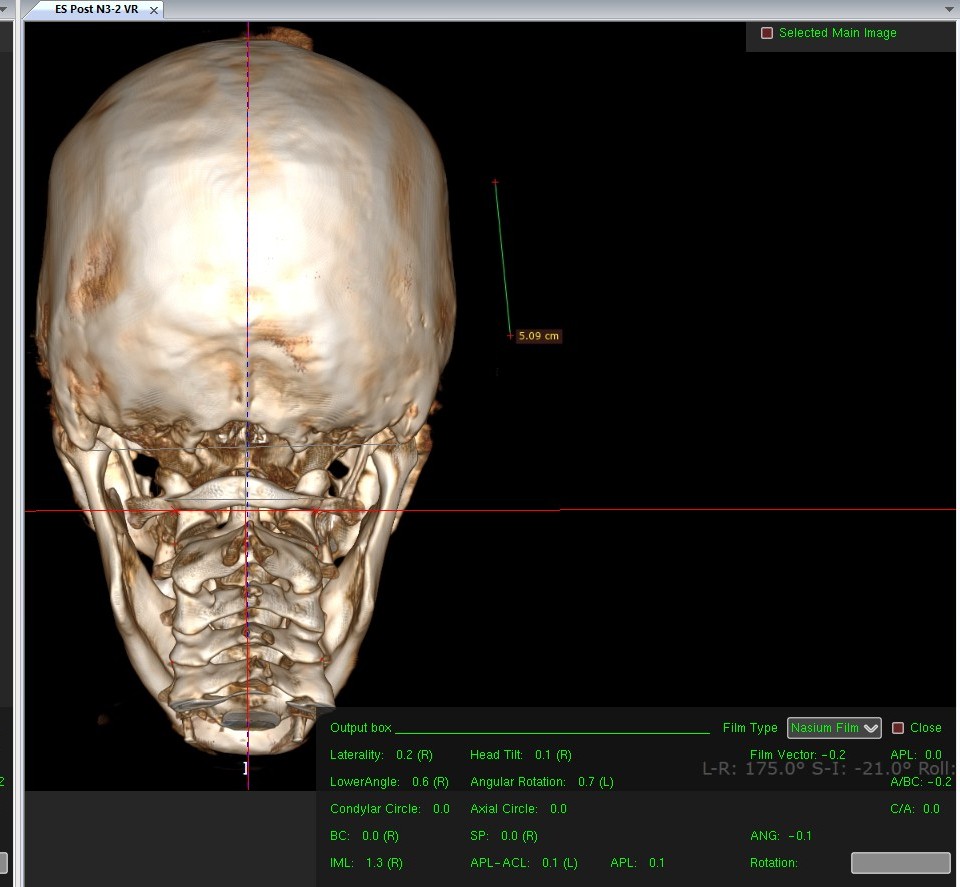Click the Laterality value 0.2 (R)

tap(414, 755)
